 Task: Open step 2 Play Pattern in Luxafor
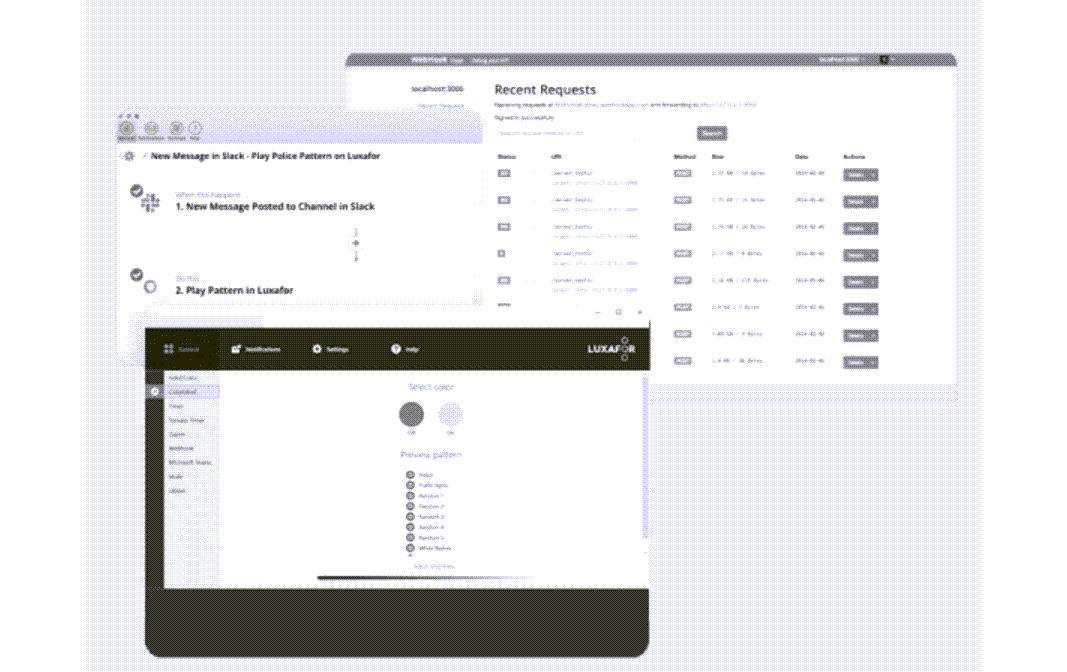pyautogui.click(x=234, y=290)
